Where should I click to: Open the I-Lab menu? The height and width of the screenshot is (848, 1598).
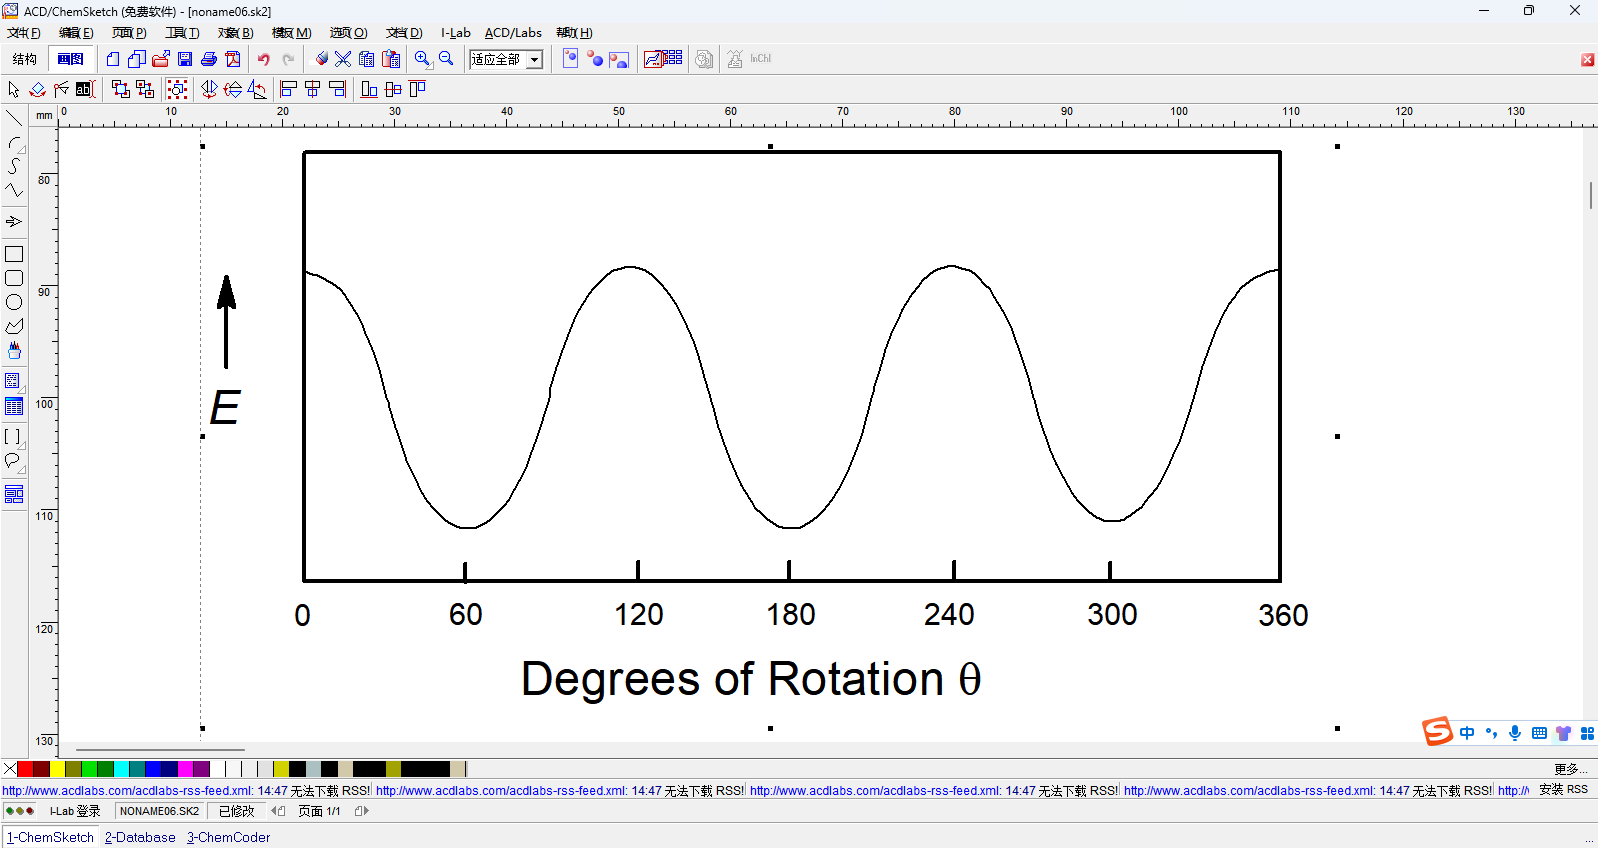[x=455, y=33]
